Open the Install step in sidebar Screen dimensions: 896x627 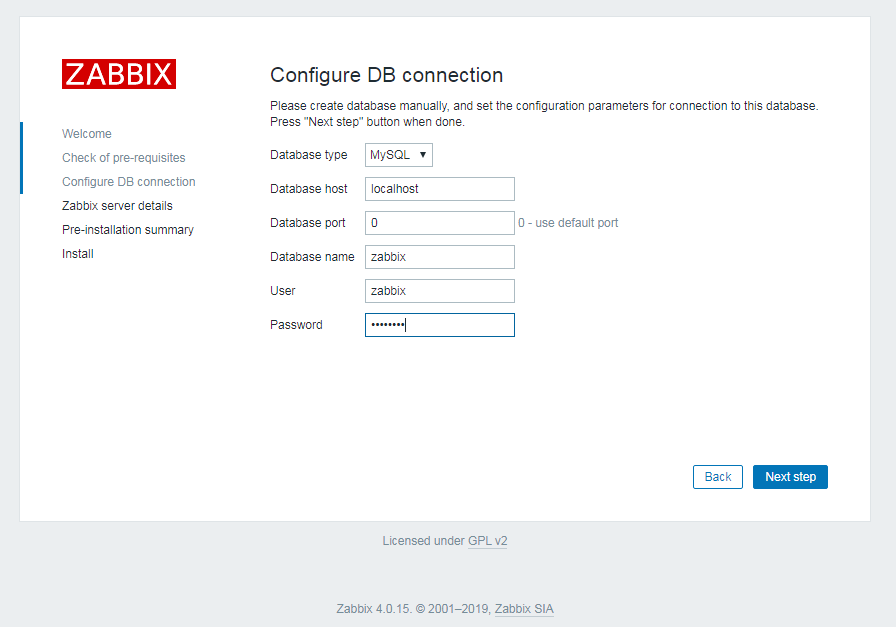click(x=77, y=253)
